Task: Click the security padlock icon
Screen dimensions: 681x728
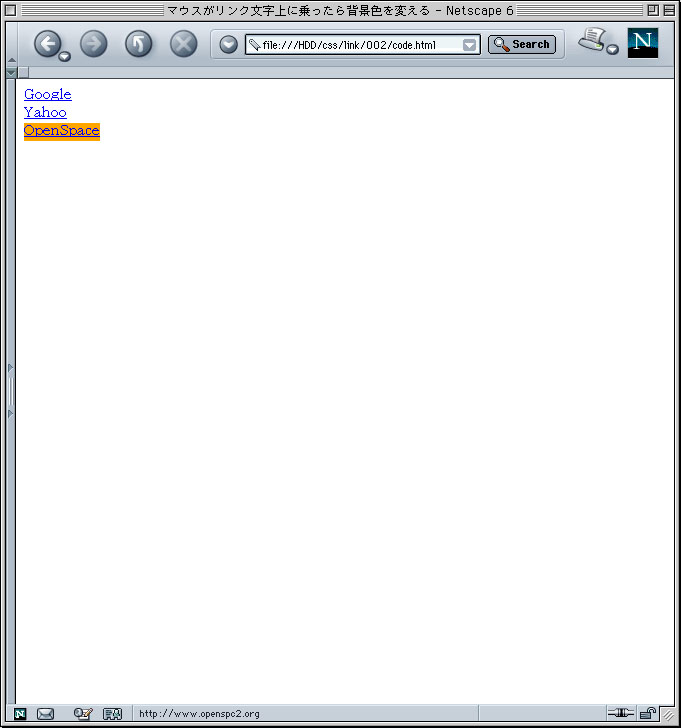Action: (648, 713)
